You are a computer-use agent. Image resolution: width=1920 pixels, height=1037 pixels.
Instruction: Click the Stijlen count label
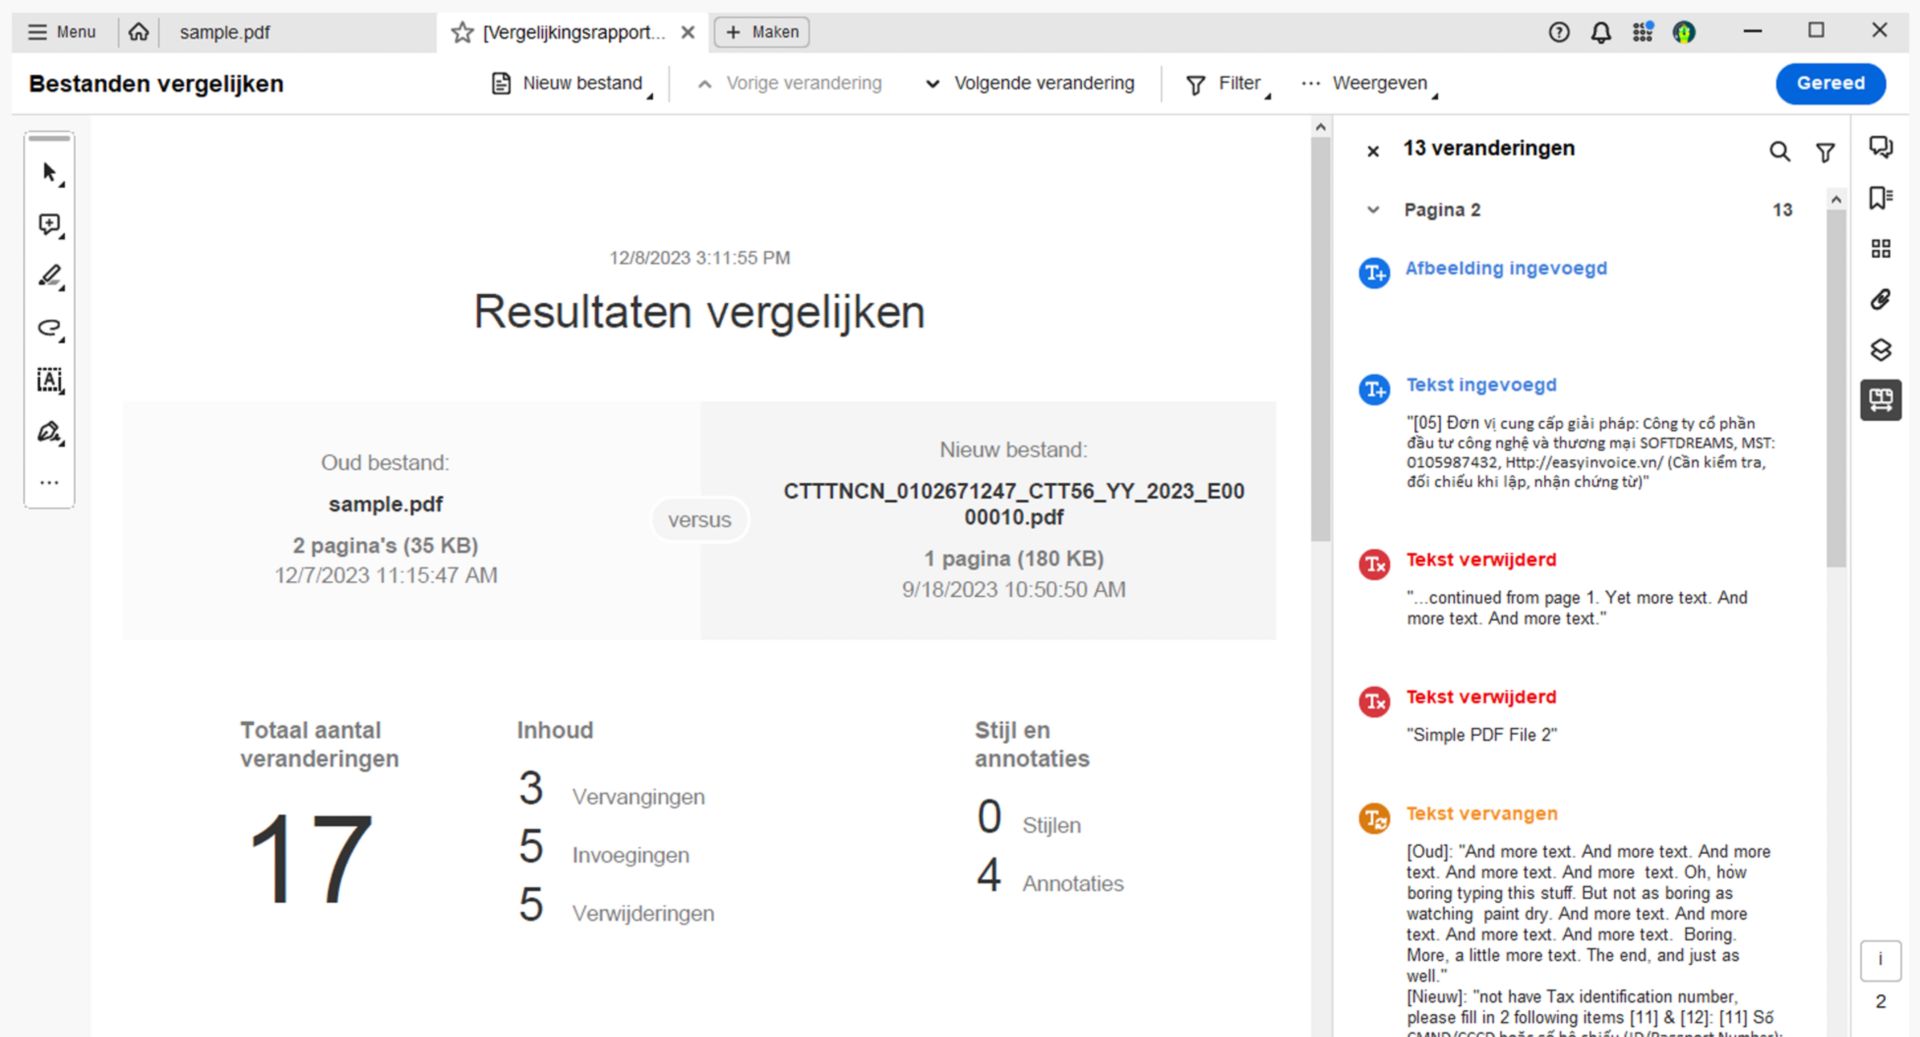(x=1051, y=826)
